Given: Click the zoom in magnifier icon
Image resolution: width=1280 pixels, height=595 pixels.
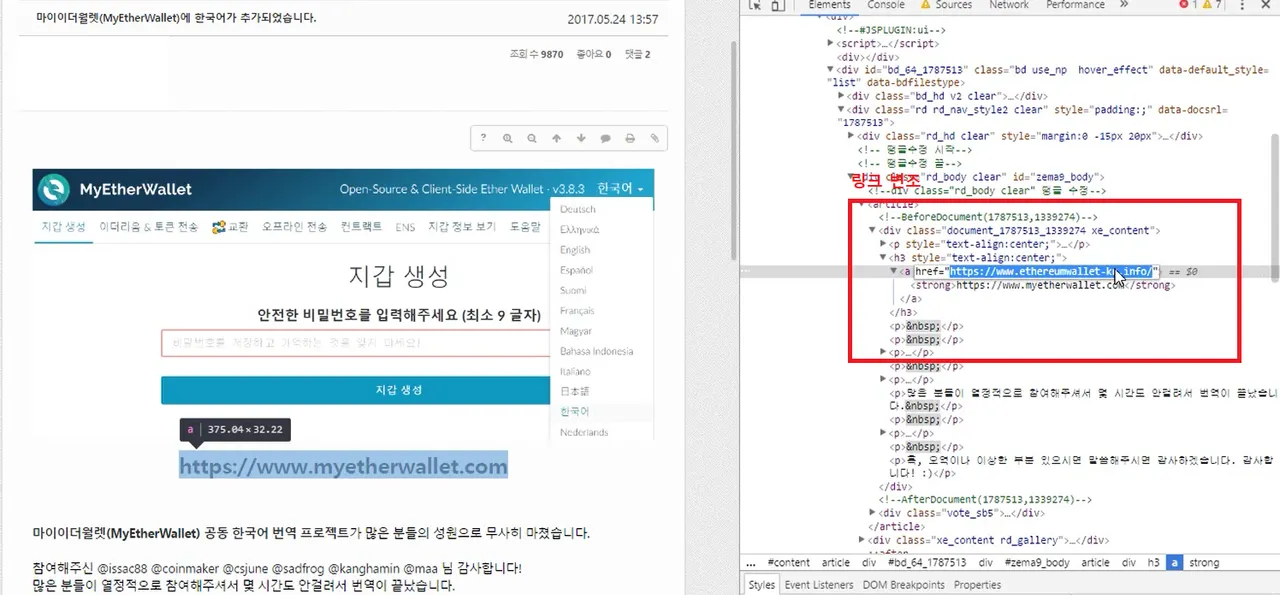Looking at the screenshot, I should [508, 138].
